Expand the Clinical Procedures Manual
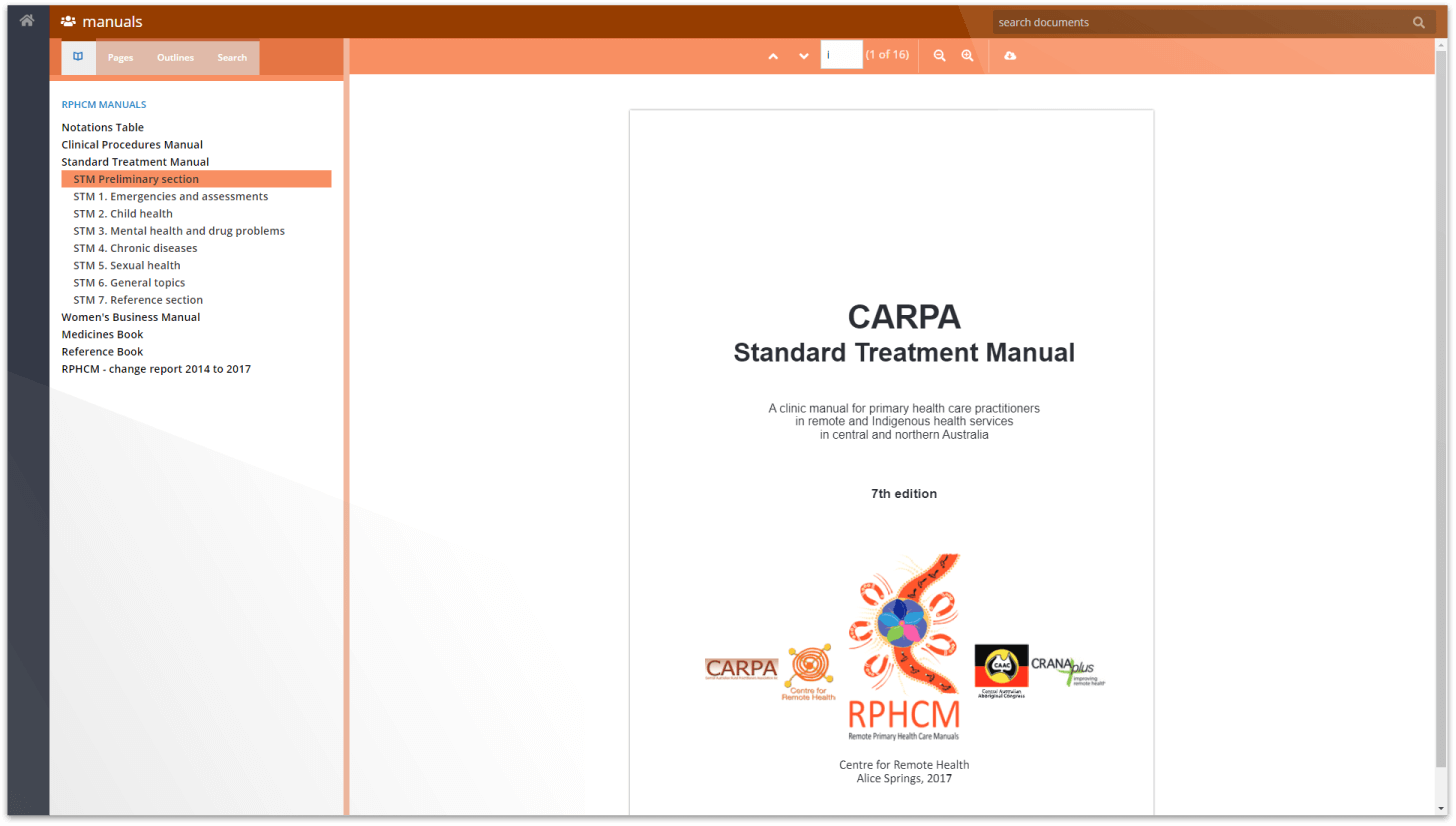1456x826 pixels. pyautogui.click(x=132, y=145)
